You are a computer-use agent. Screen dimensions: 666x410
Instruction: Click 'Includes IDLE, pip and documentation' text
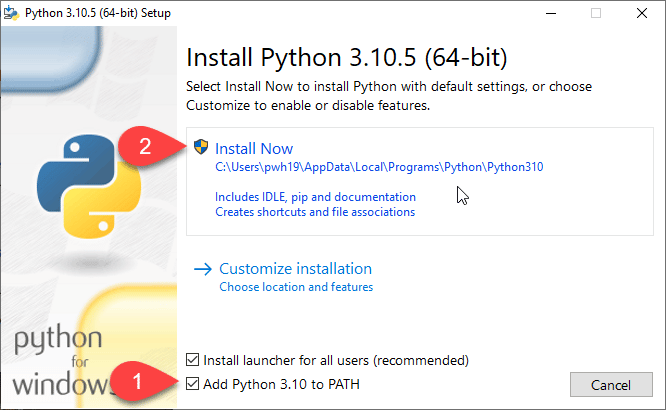coord(315,197)
